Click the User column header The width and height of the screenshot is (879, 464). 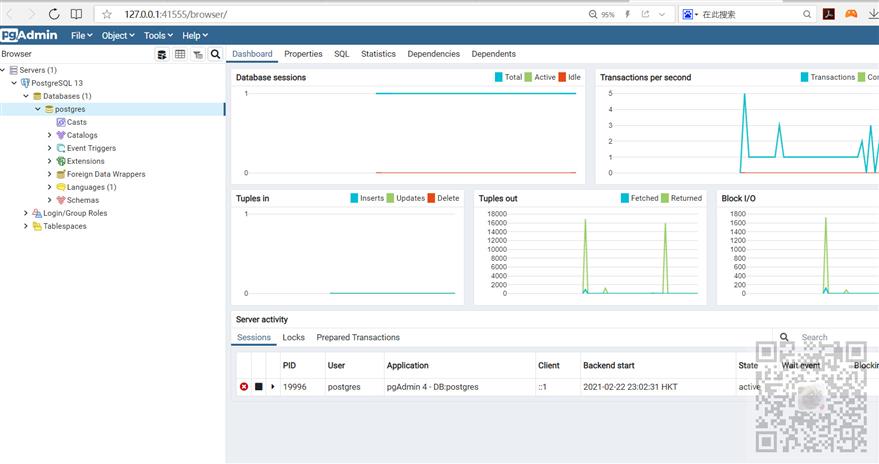tap(354, 365)
